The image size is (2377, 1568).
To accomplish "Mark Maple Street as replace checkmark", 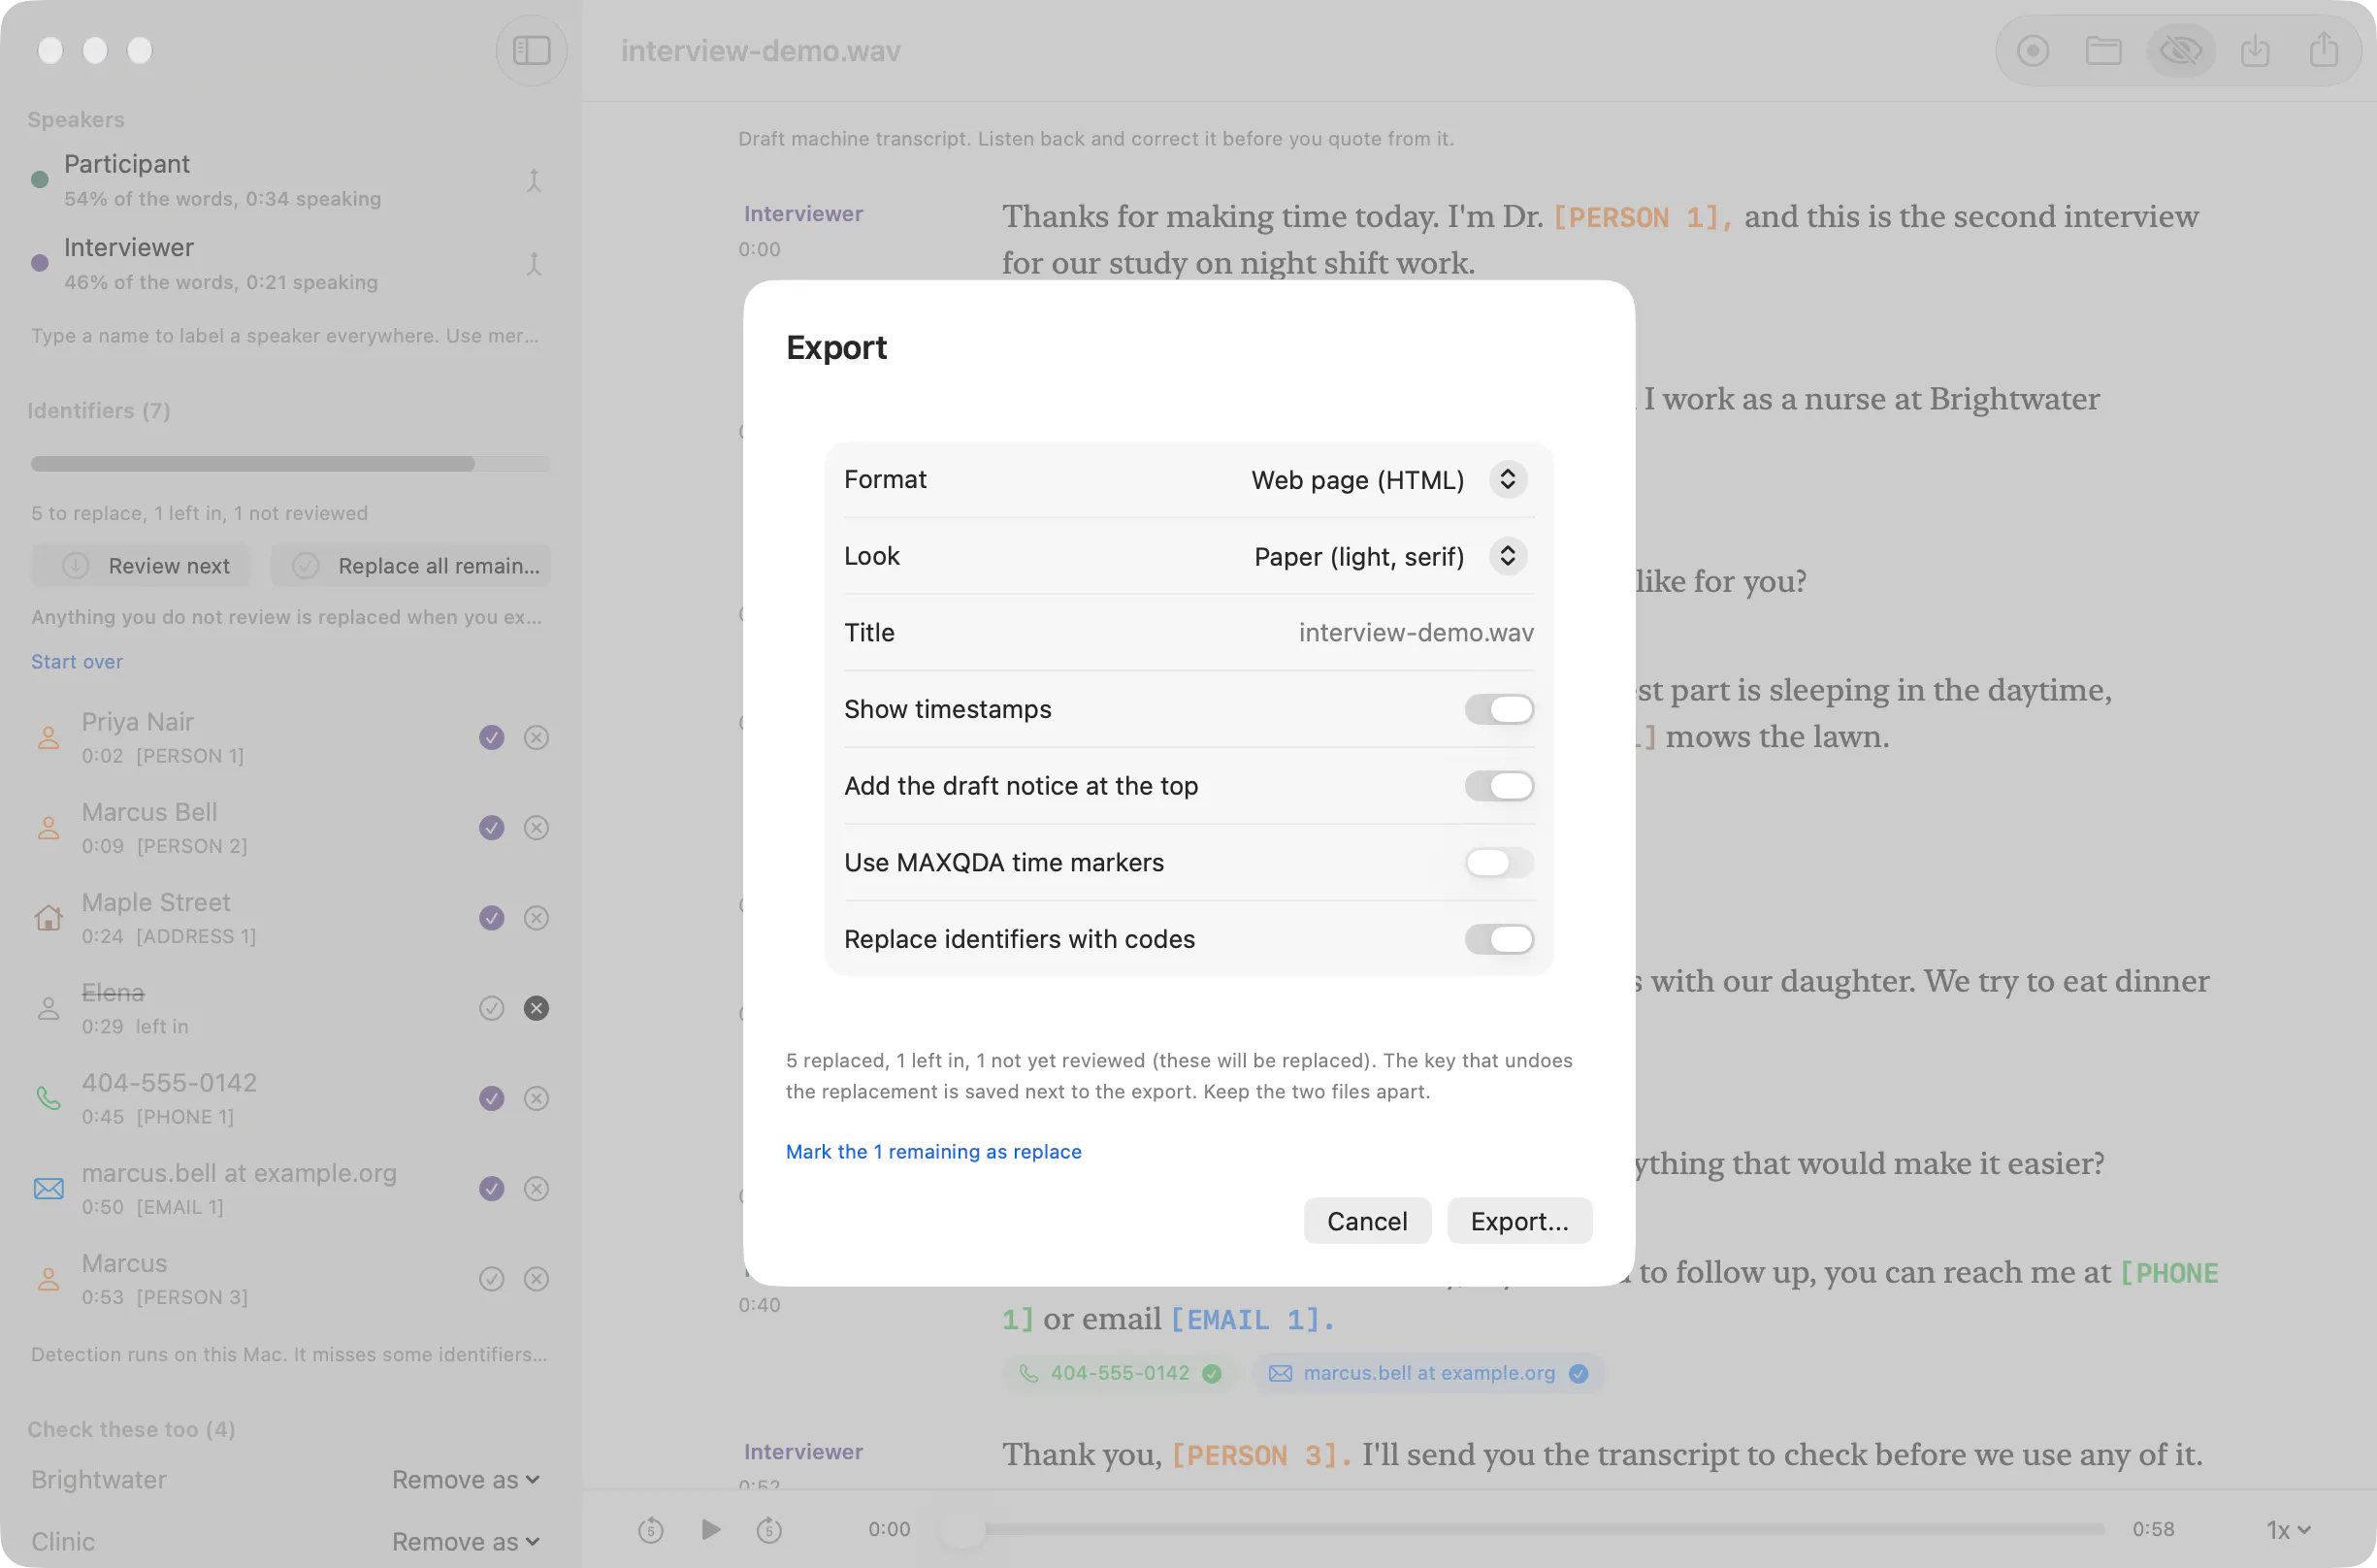I will (x=491, y=918).
